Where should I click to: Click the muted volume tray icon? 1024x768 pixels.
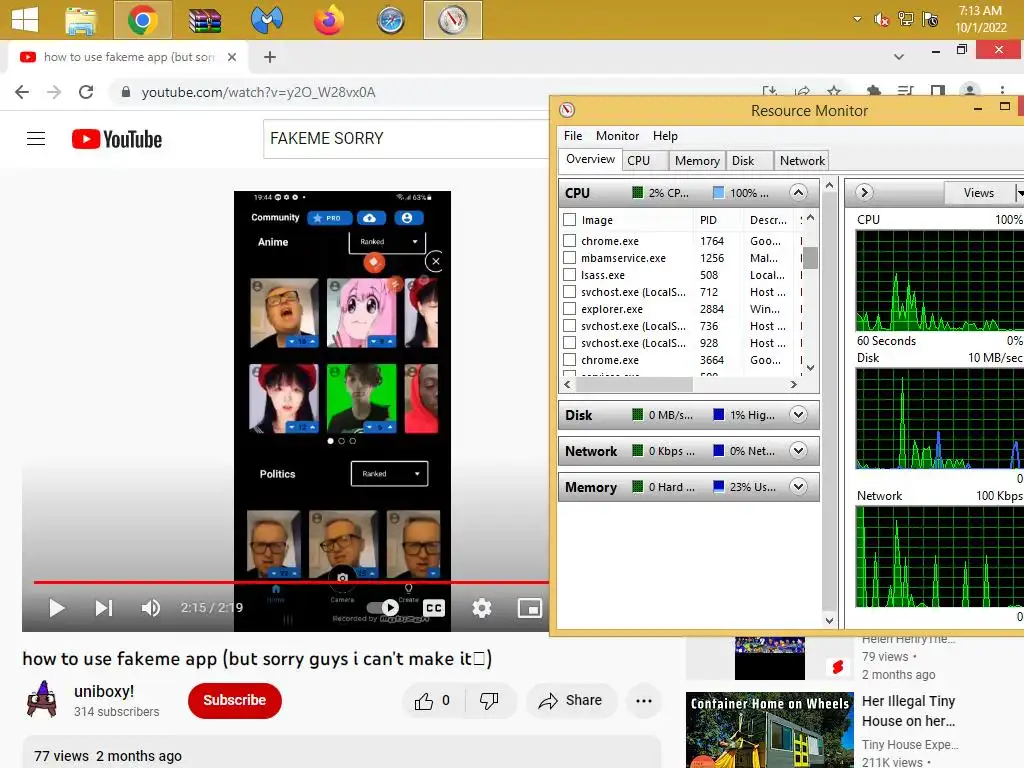tap(882, 20)
